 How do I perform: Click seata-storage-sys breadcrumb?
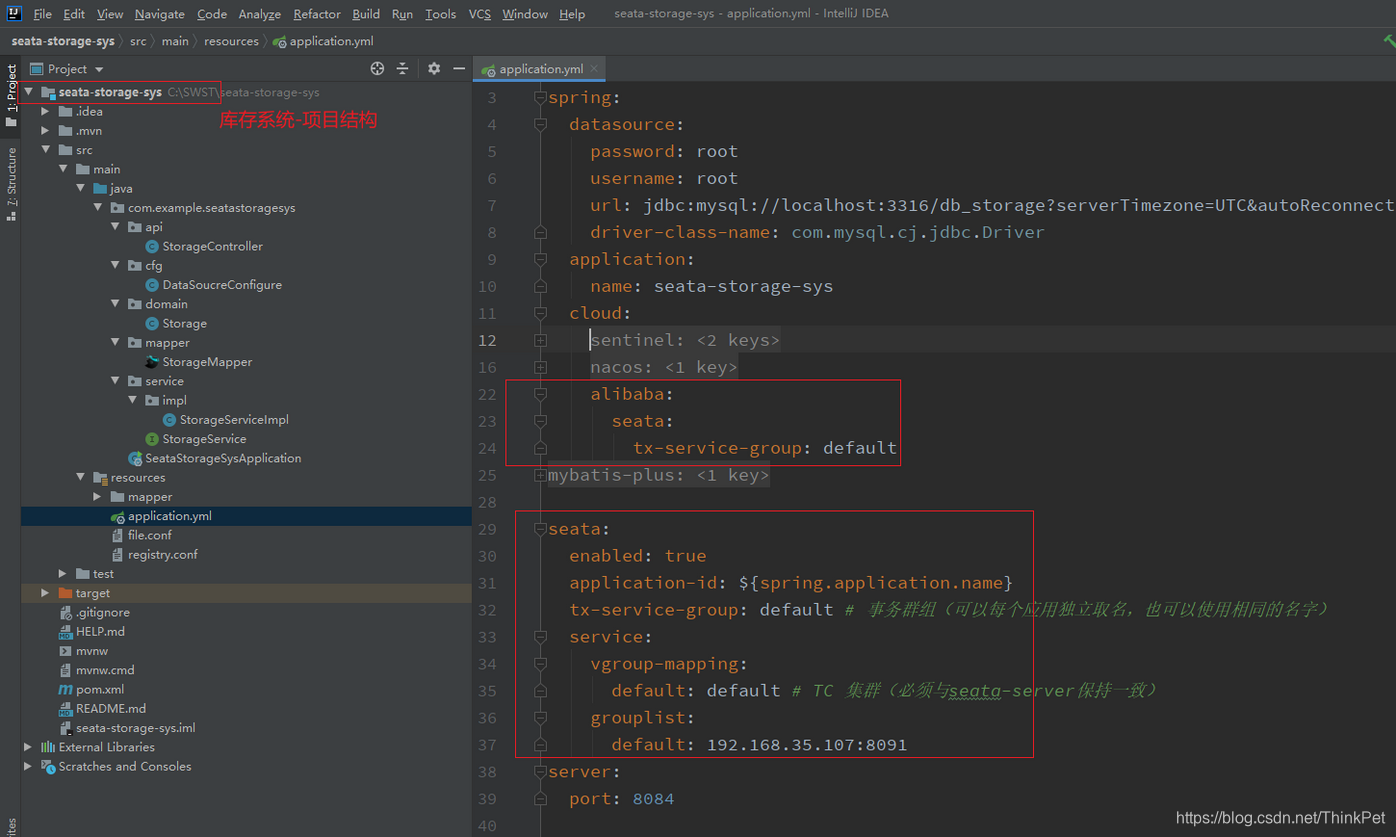click(63, 41)
